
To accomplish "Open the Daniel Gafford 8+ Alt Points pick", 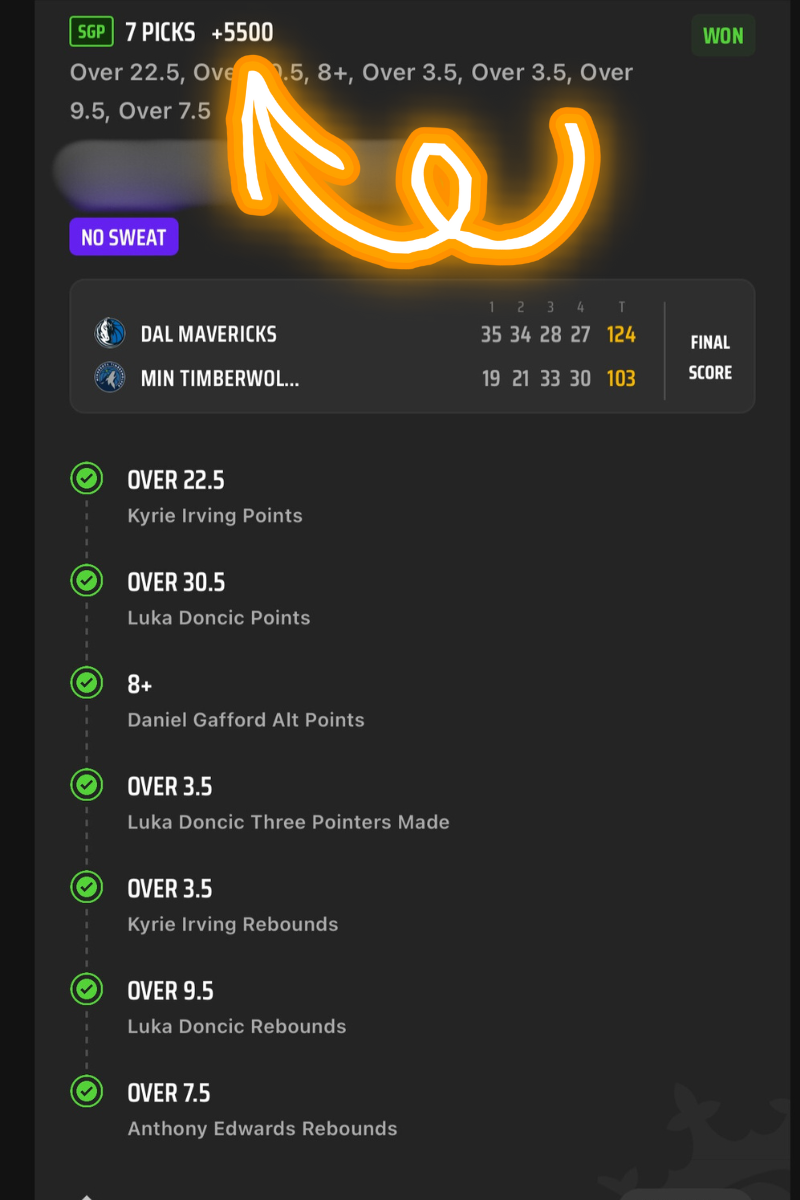I will [x=246, y=701].
